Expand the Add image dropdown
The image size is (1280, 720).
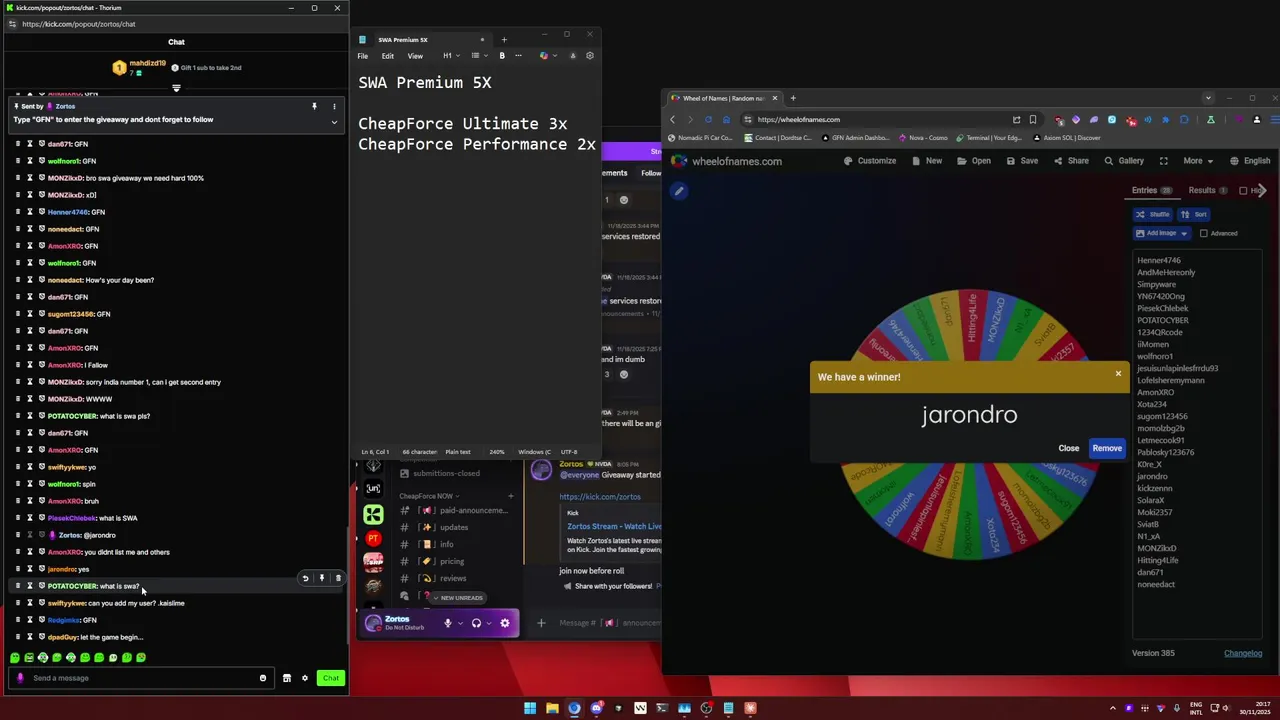pyautogui.click(x=1161, y=233)
